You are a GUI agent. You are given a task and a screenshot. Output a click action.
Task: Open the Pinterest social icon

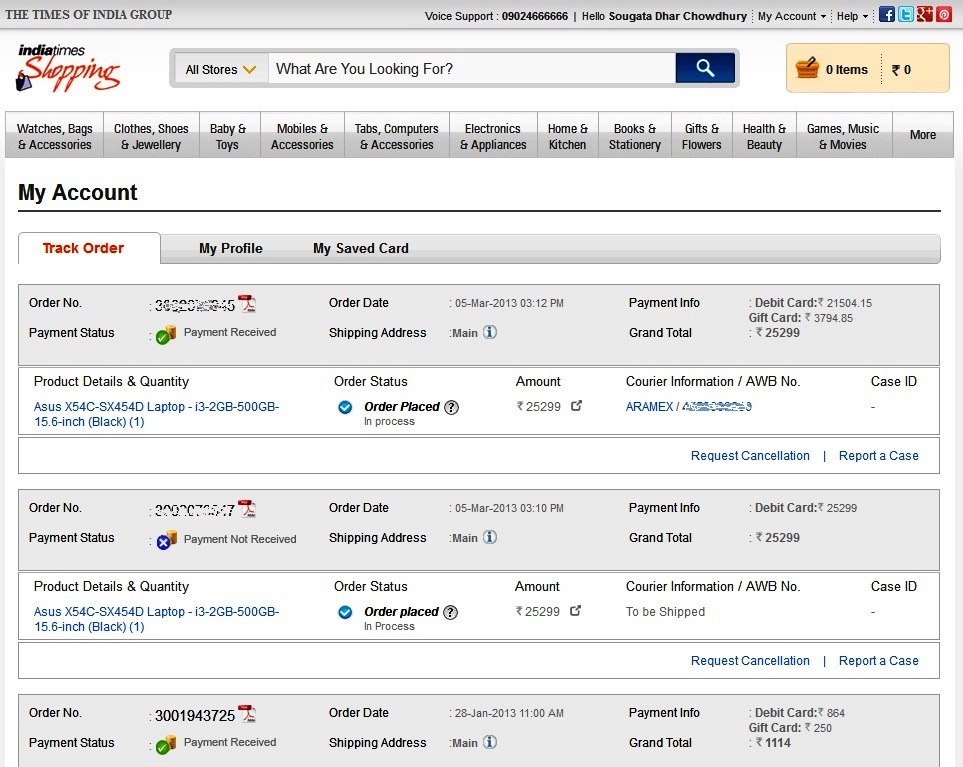(x=944, y=14)
